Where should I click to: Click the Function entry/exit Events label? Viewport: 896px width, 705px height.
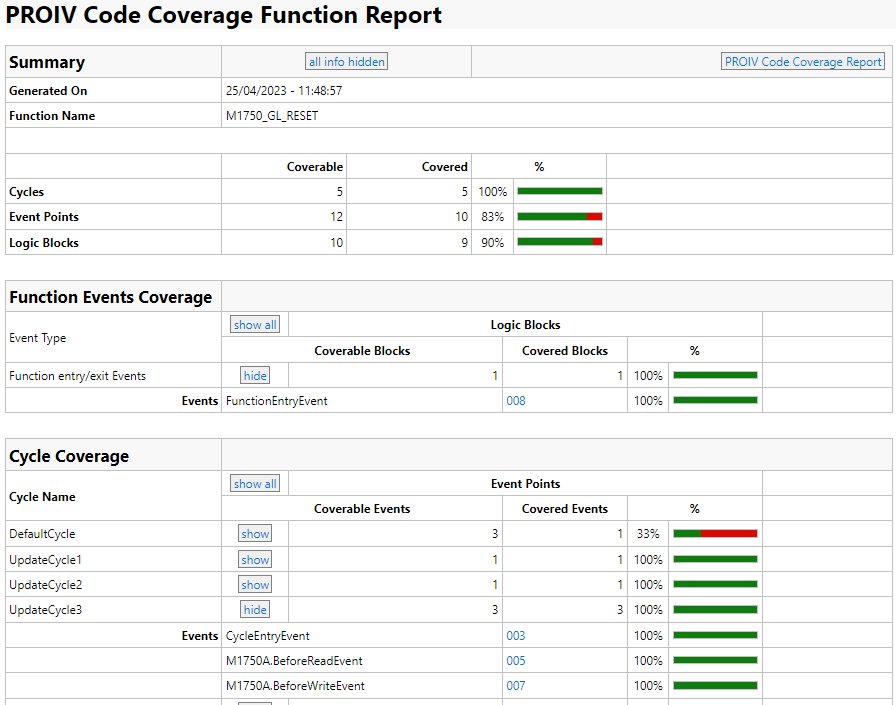click(78, 376)
